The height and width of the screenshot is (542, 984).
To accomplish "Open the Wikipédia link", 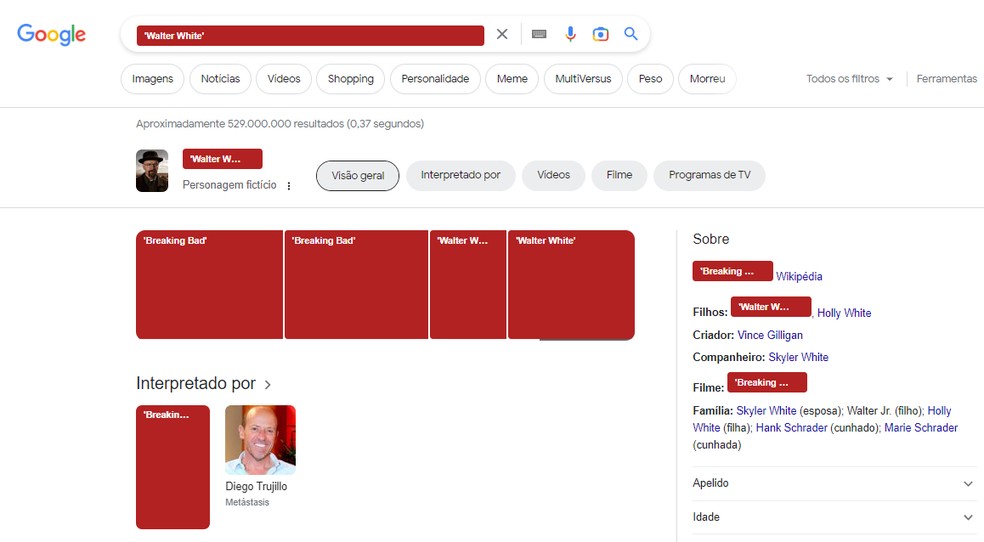I will (799, 277).
